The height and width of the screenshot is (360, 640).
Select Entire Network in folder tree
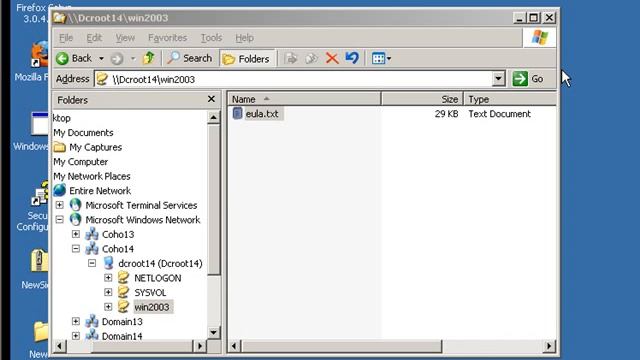coord(100,191)
